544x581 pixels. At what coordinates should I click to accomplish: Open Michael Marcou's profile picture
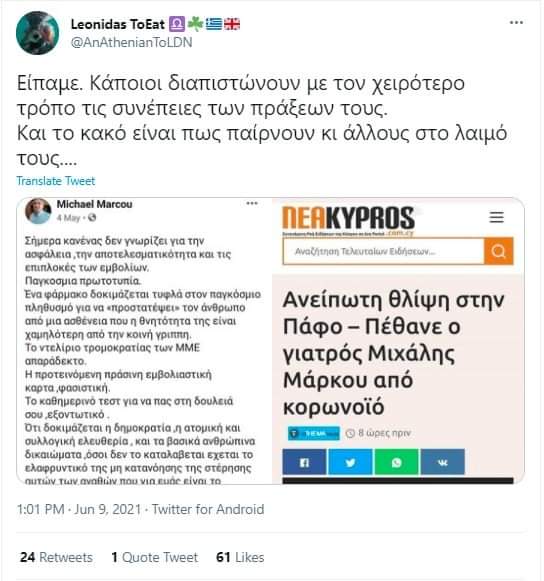point(38,211)
